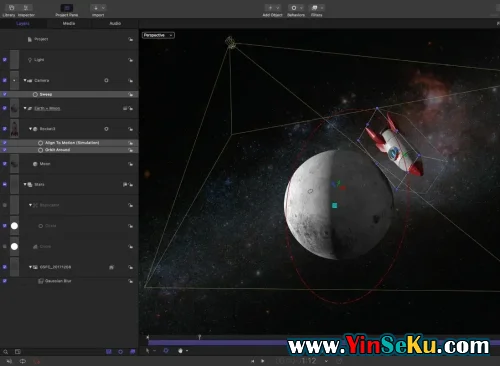The image size is (500, 366).
Task: Collapse the Stars group triangle
Action: click(25, 184)
